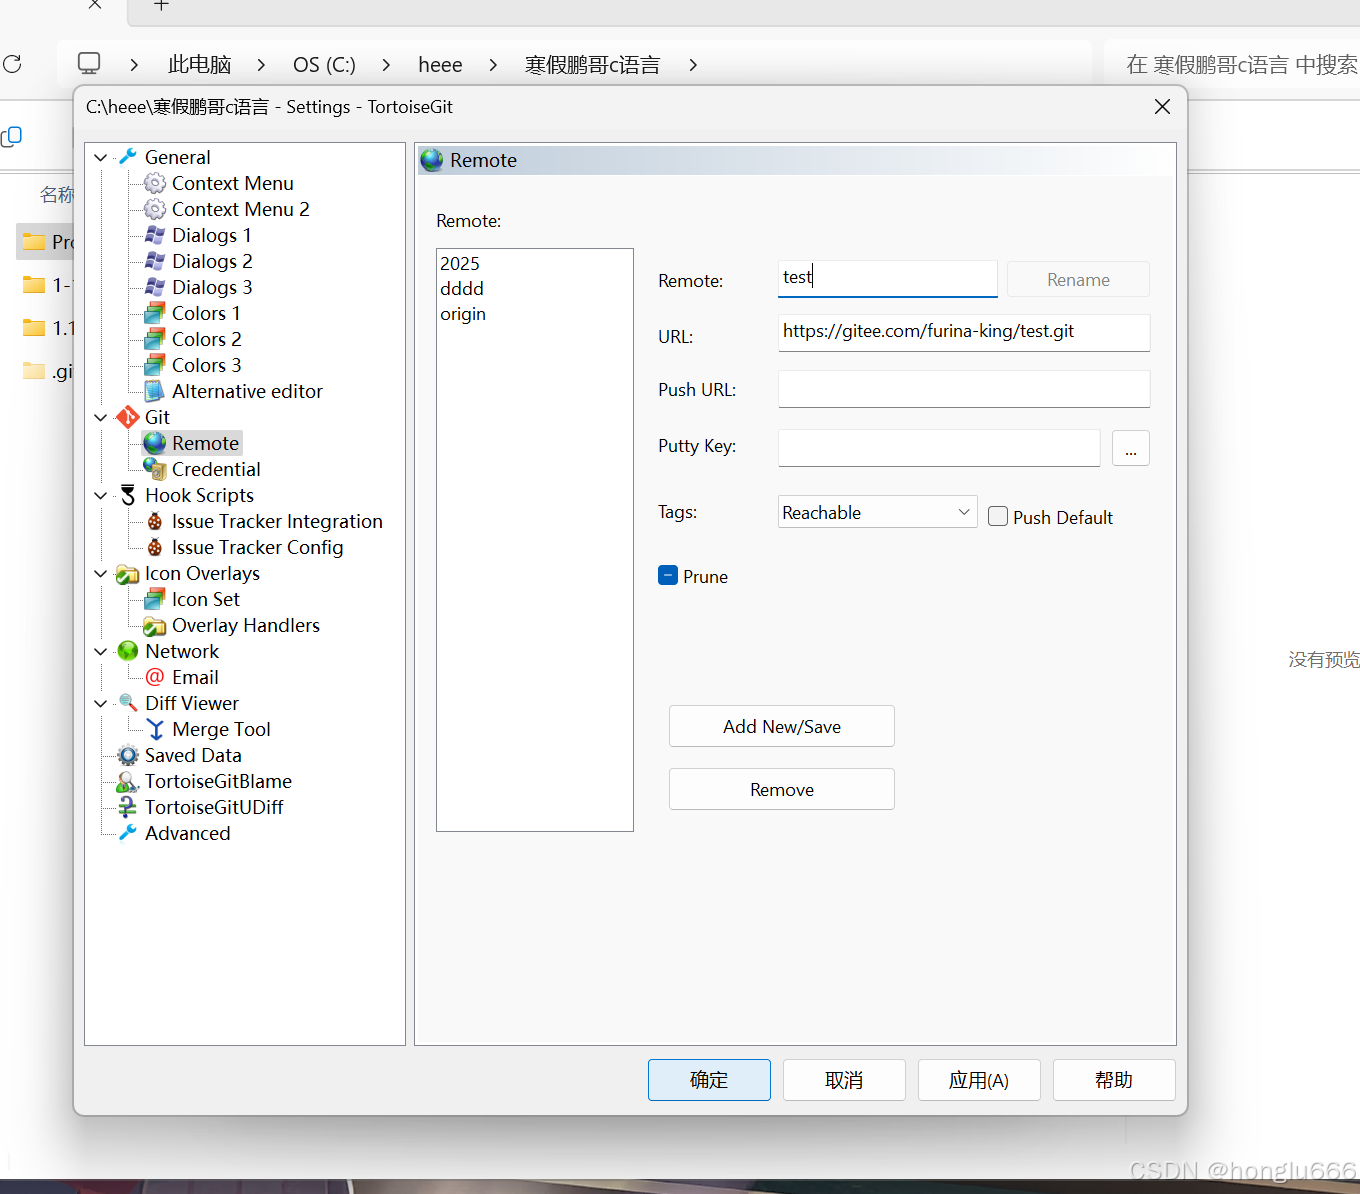Screen dimensions: 1360x1194
Task: Click the Remote name input field
Action: pos(888,278)
